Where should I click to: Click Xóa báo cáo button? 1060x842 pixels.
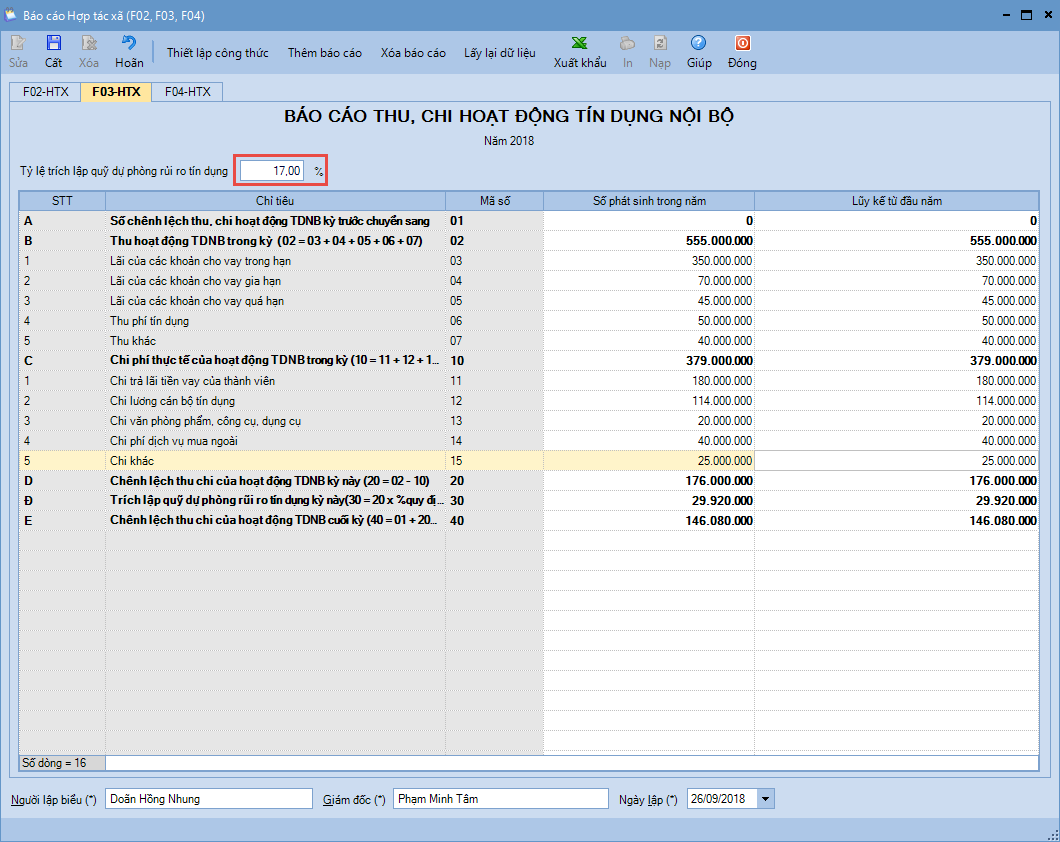tap(413, 53)
